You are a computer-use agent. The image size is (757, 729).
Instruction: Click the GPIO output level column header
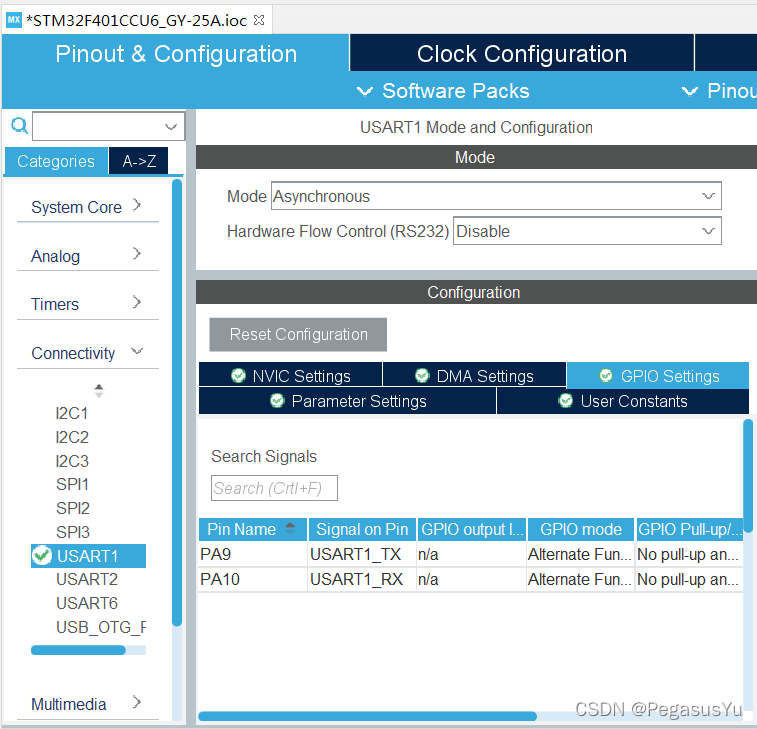tap(472, 529)
